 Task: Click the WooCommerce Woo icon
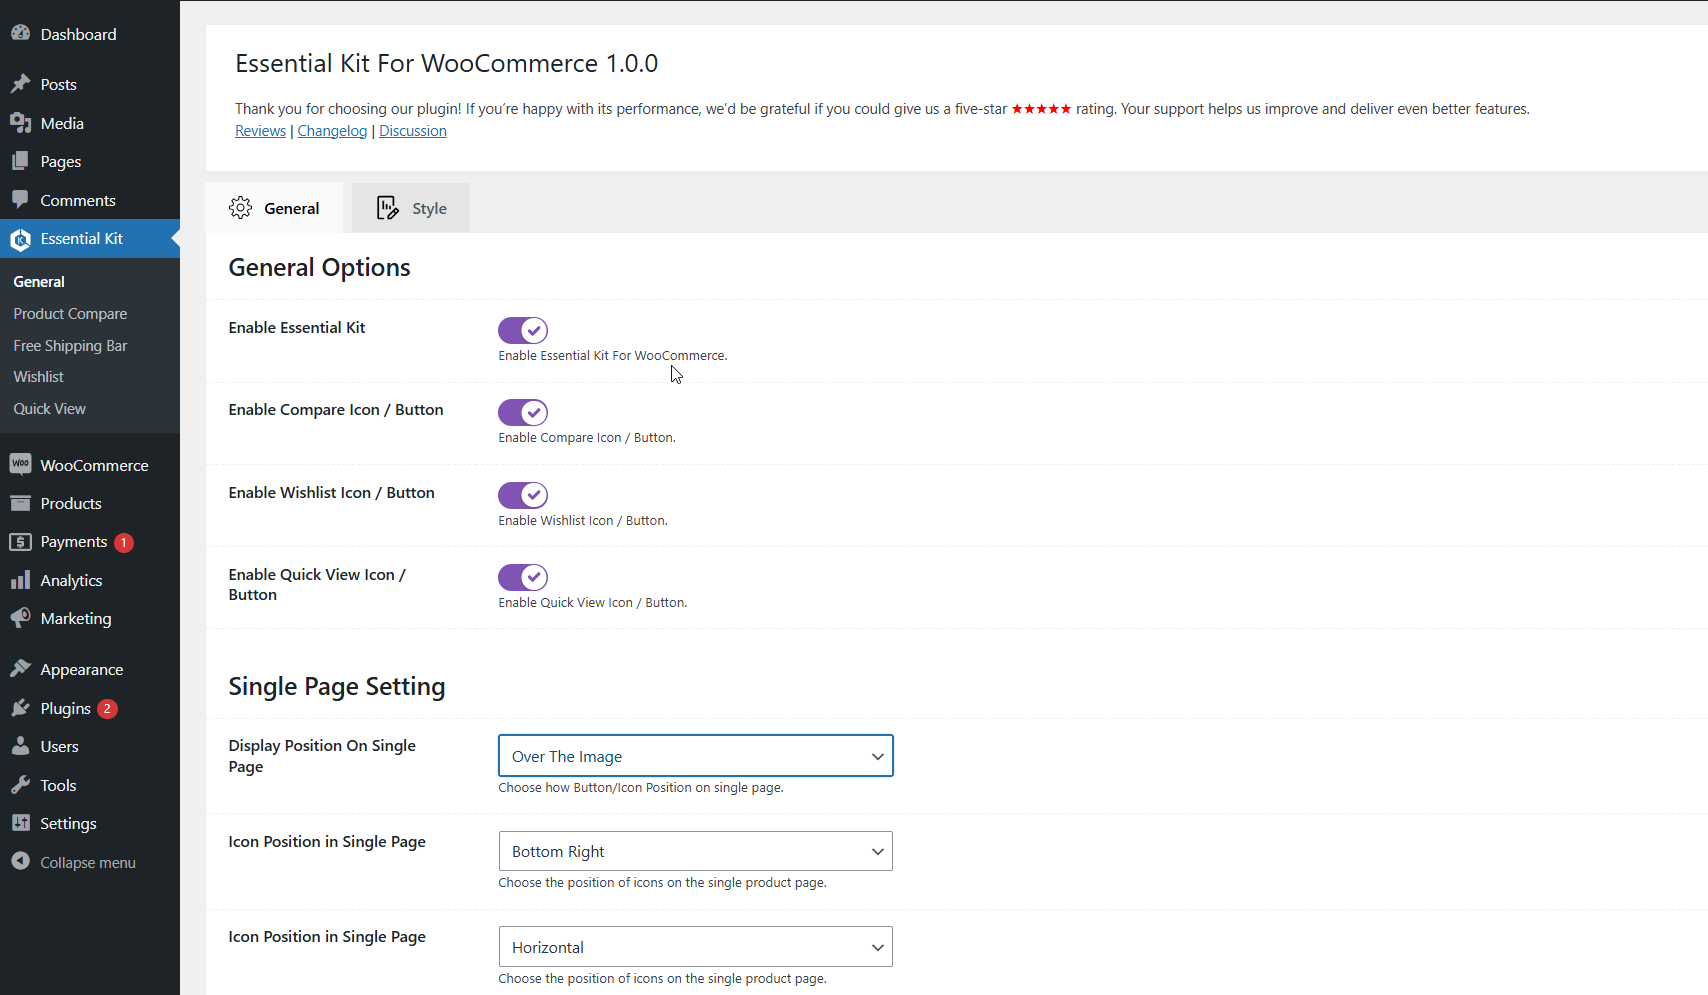(20, 464)
